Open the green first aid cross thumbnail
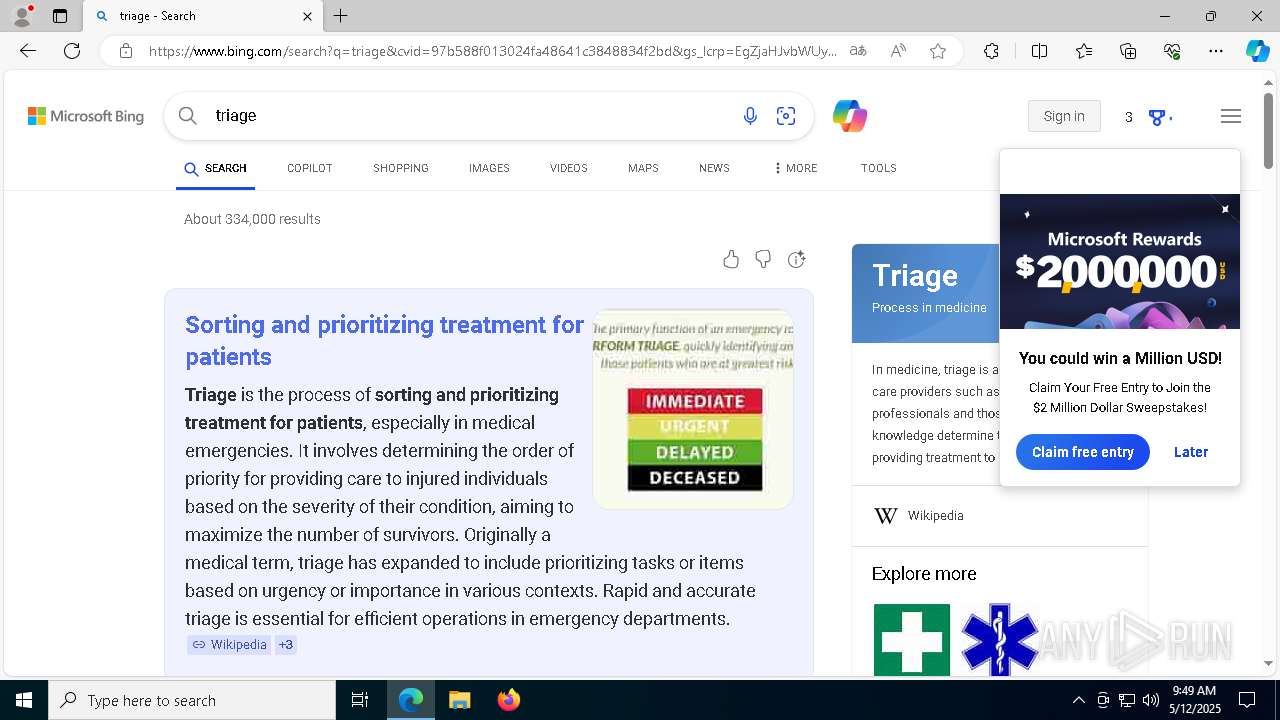Viewport: 1280px width, 720px height. pos(912,639)
